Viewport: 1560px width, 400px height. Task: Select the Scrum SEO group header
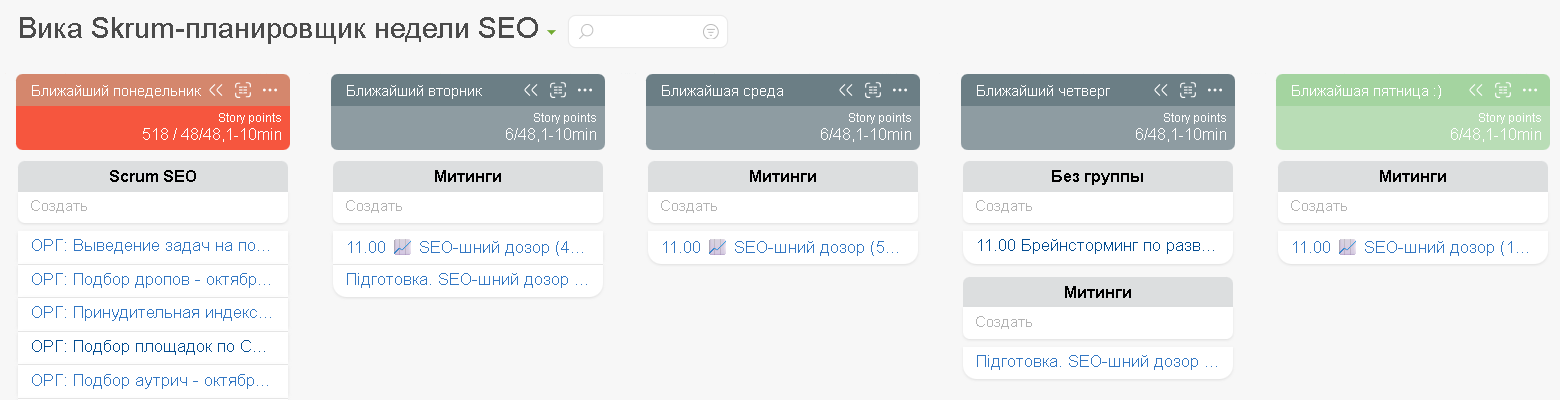[x=153, y=177]
